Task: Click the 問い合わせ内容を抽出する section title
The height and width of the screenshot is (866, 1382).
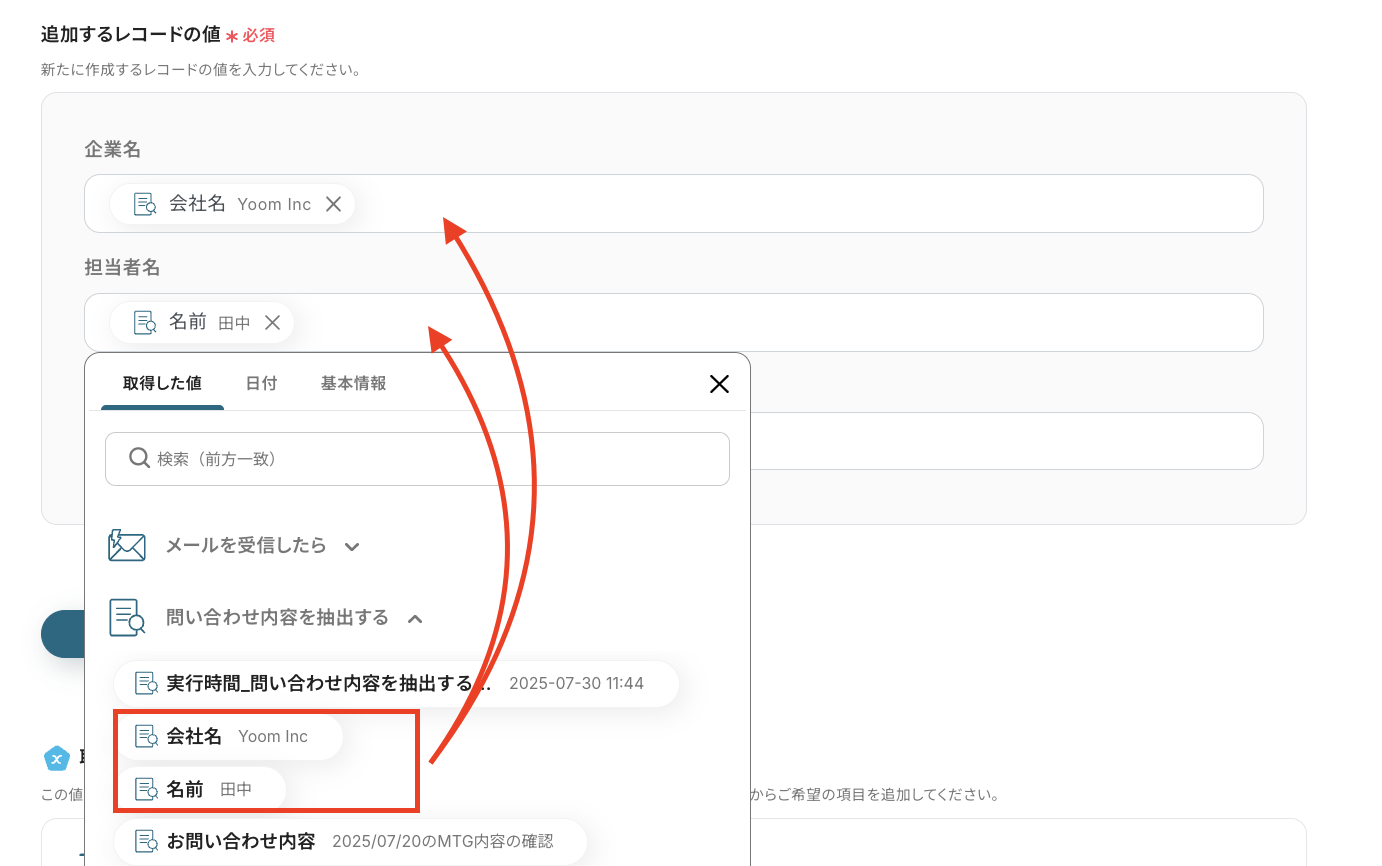Action: (277, 618)
